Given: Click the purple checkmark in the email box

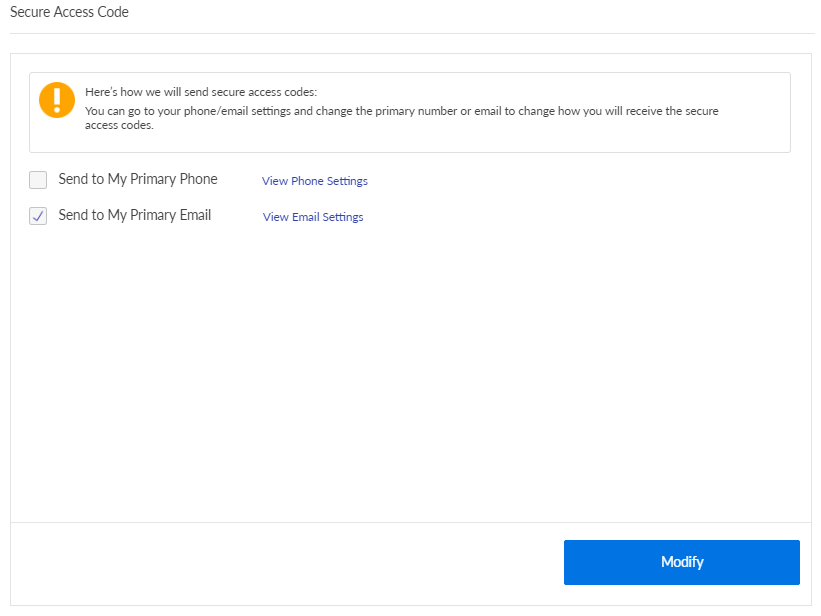Looking at the screenshot, I should click(38, 215).
